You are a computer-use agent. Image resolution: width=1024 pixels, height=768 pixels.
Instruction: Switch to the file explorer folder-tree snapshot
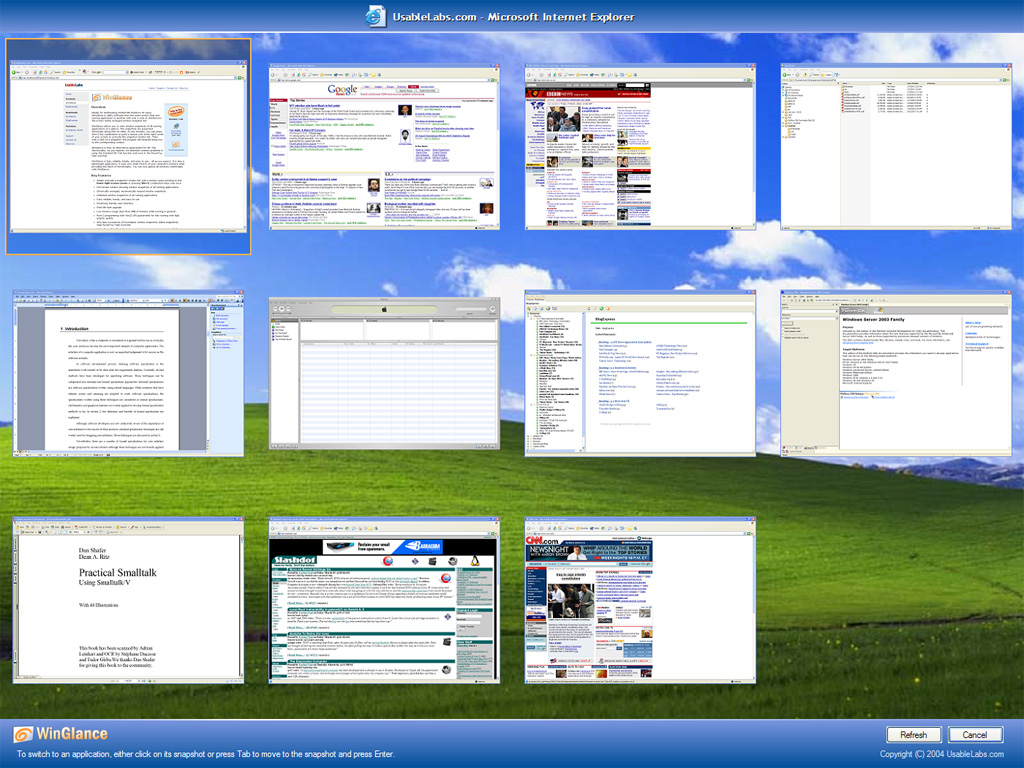896,146
